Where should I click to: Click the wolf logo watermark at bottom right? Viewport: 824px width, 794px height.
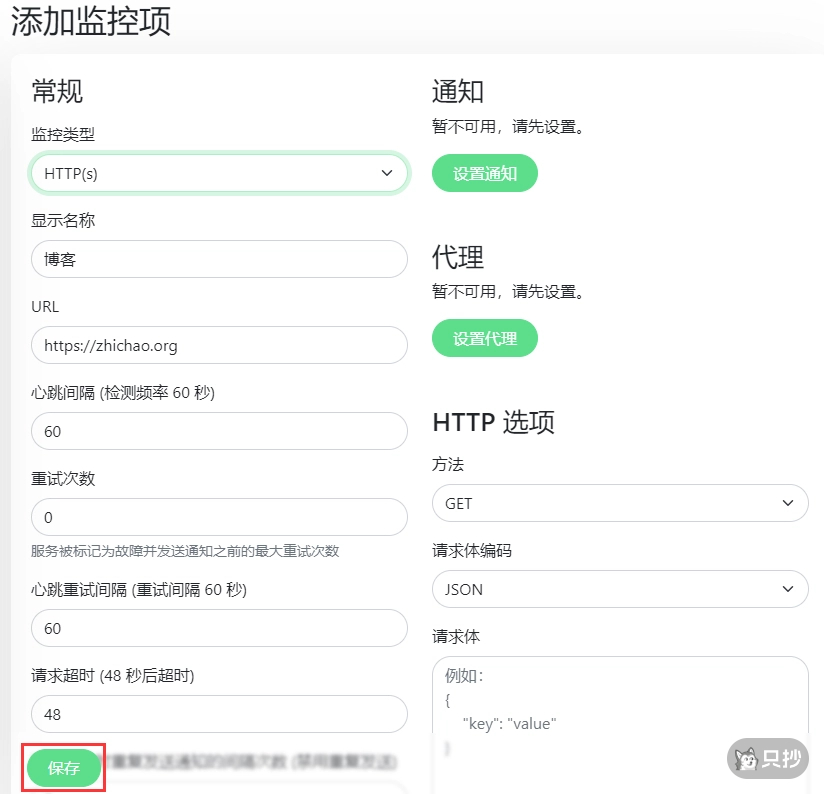pyautogui.click(x=748, y=759)
